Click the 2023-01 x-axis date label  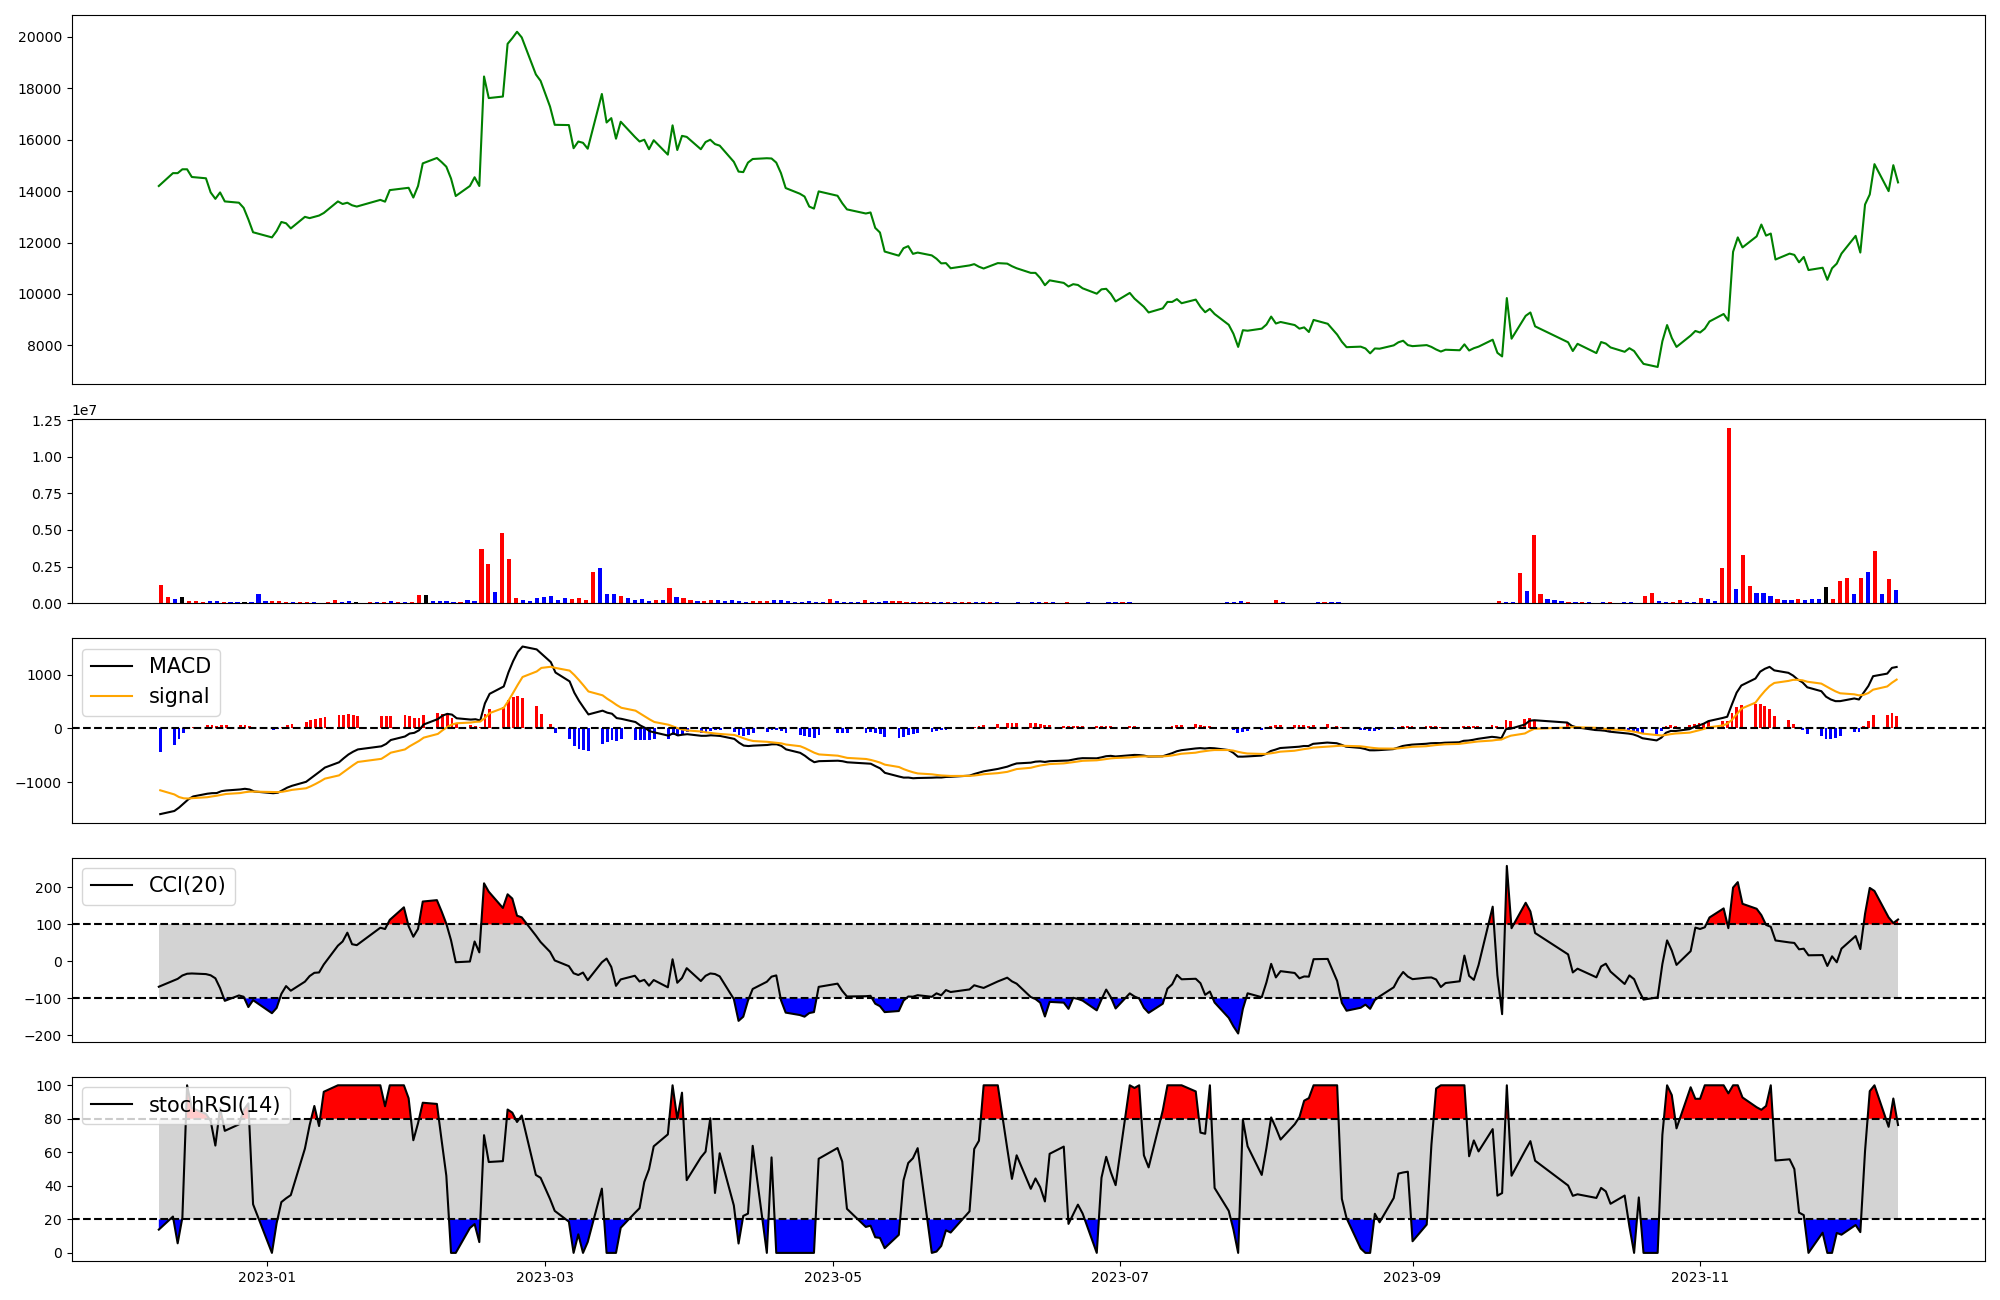pyautogui.click(x=267, y=1277)
